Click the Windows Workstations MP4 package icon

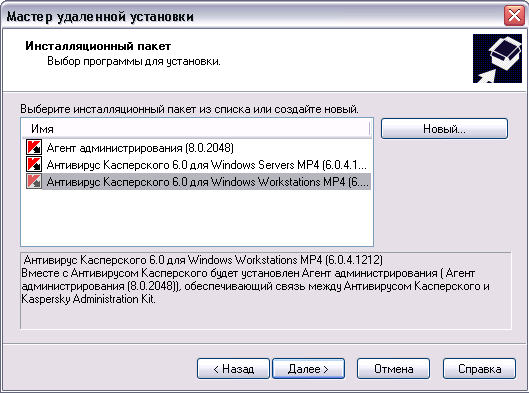pos(34,181)
